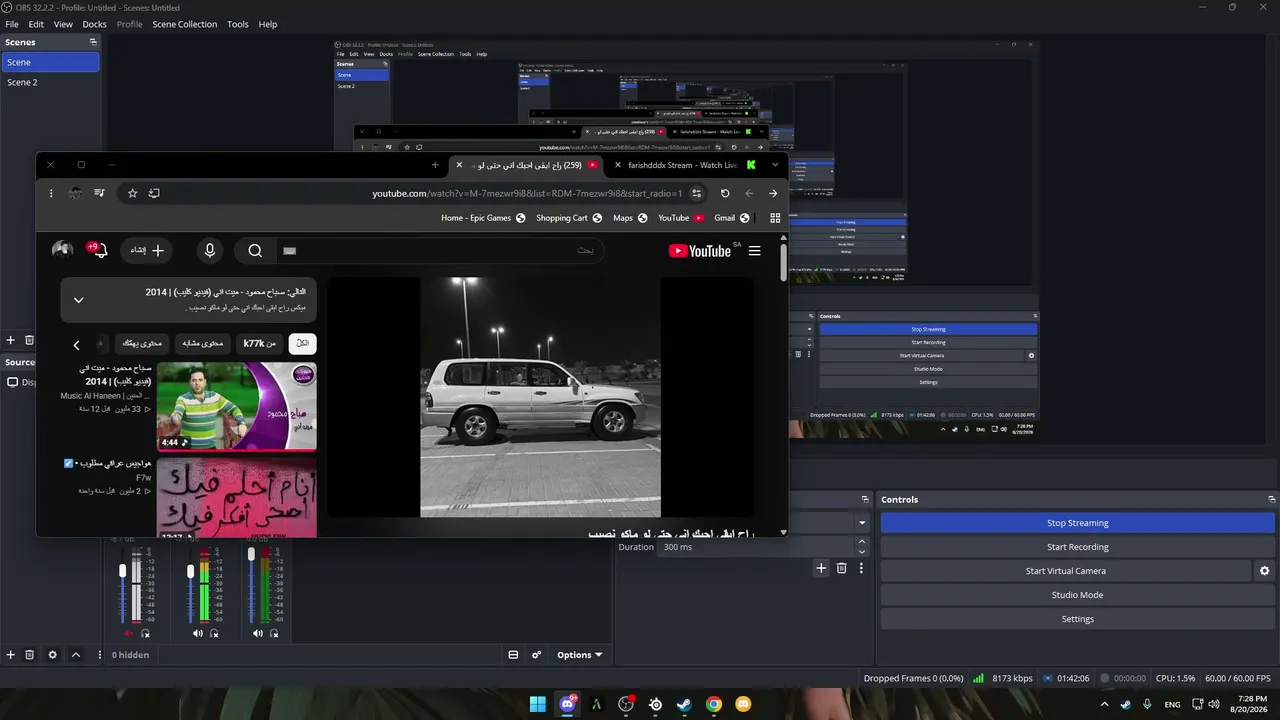Open the OBS Docks menu
The image size is (1280, 720).
pyautogui.click(x=94, y=24)
